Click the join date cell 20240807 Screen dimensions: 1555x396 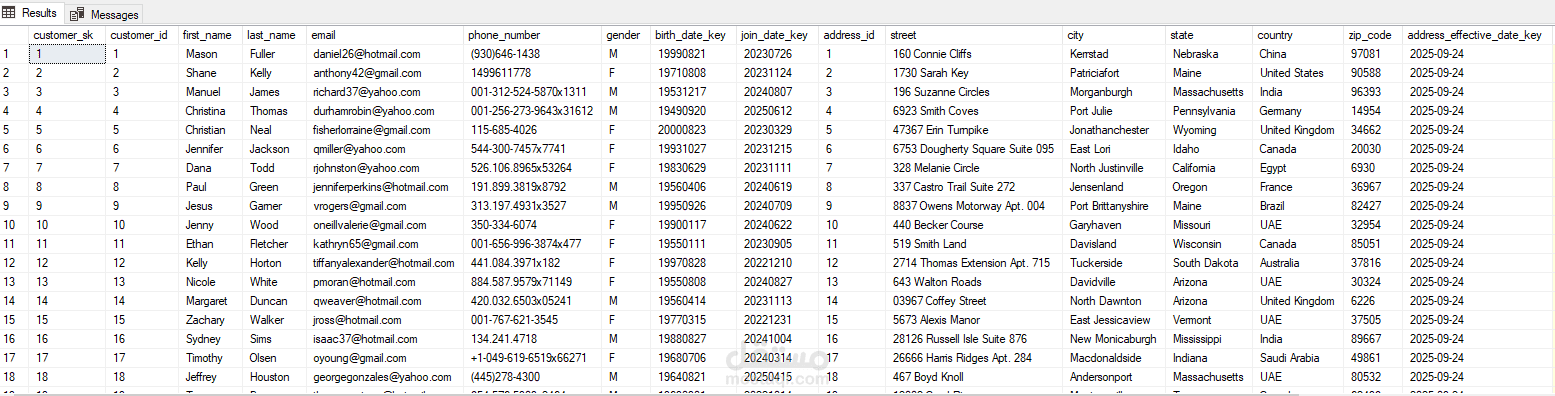pyautogui.click(x=778, y=92)
